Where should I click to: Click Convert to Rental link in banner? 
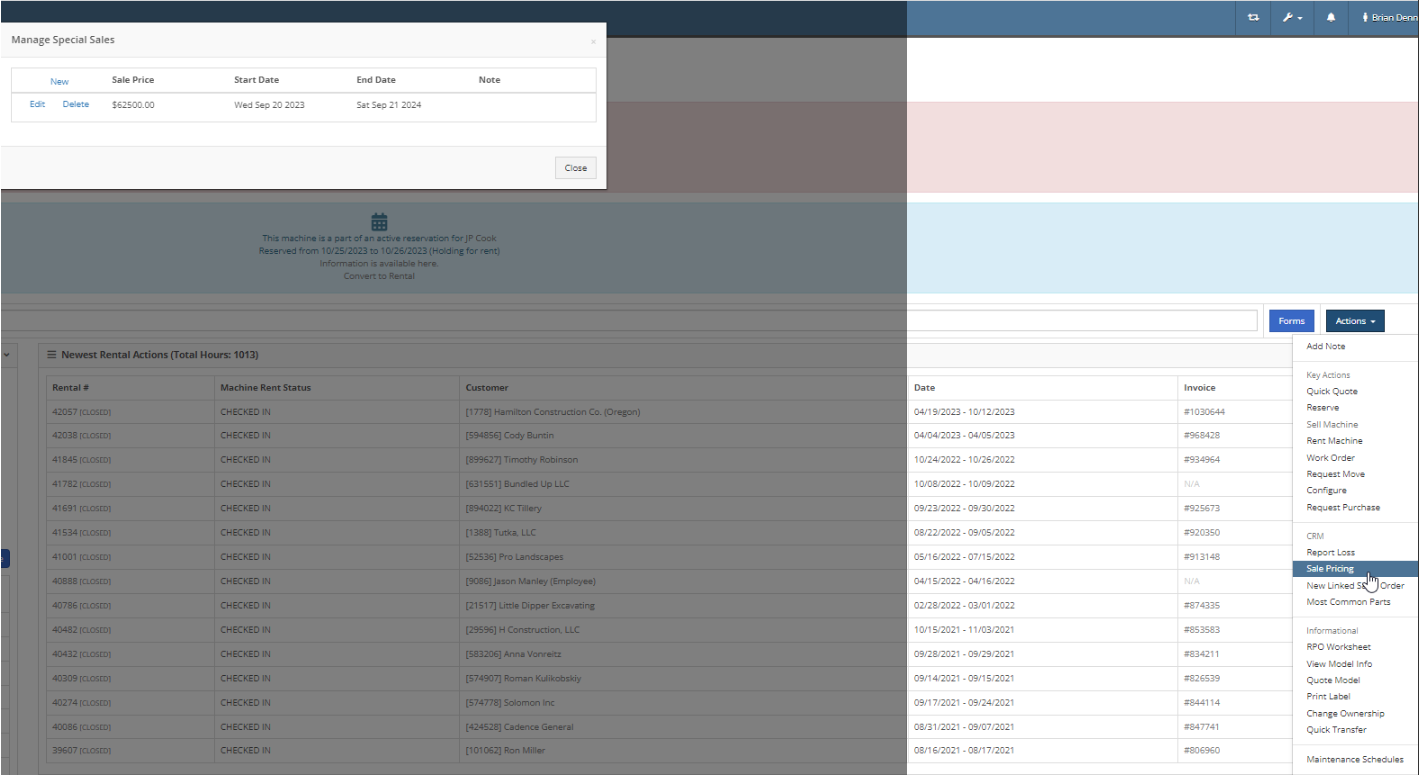(379, 276)
